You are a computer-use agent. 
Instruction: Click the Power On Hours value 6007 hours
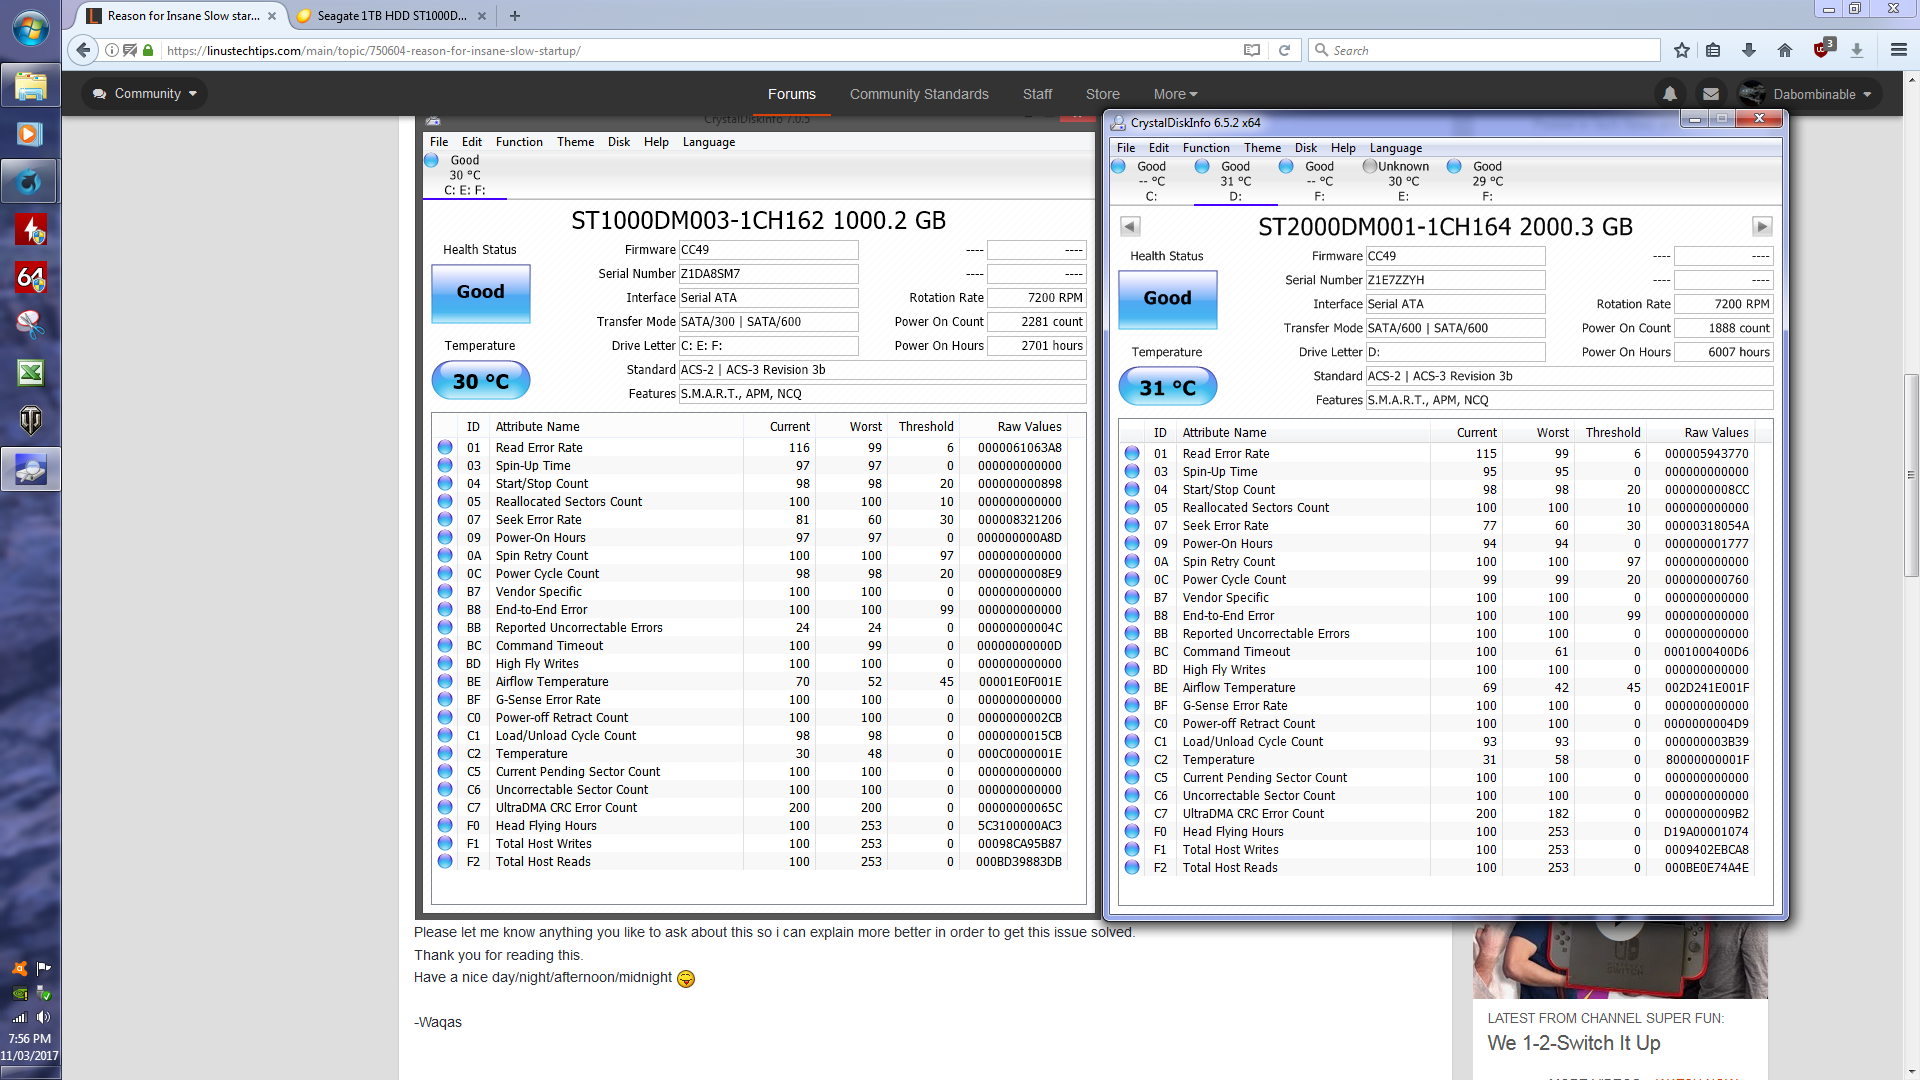(x=1724, y=352)
